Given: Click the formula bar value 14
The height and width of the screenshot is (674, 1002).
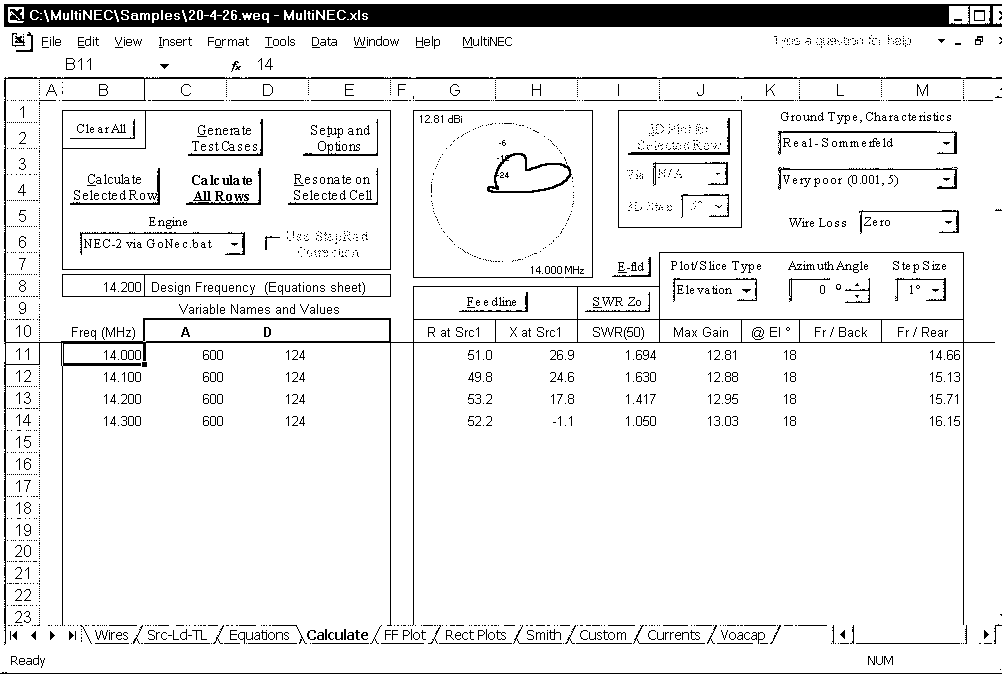Looking at the screenshot, I should pyautogui.click(x=265, y=65).
